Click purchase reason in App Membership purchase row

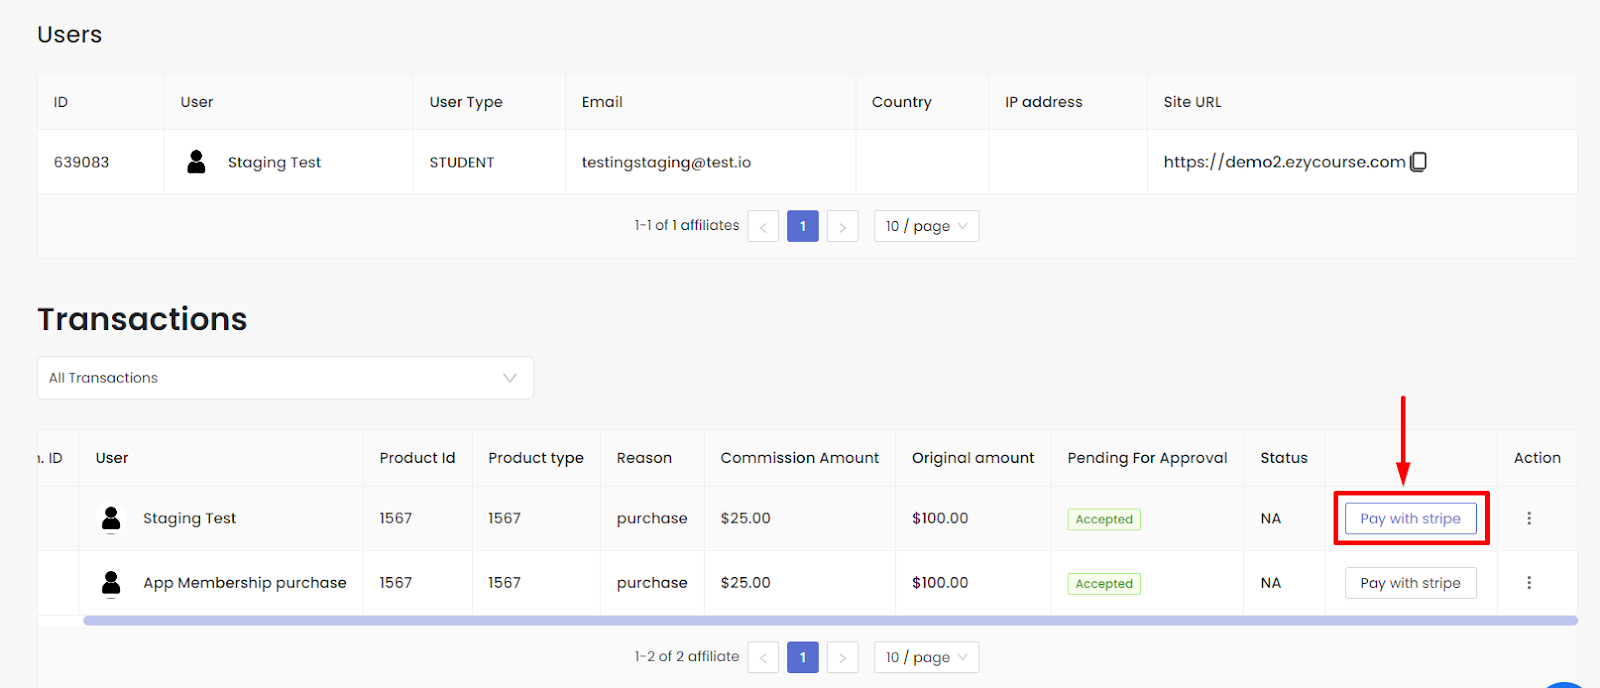click(x=652, y=583)
